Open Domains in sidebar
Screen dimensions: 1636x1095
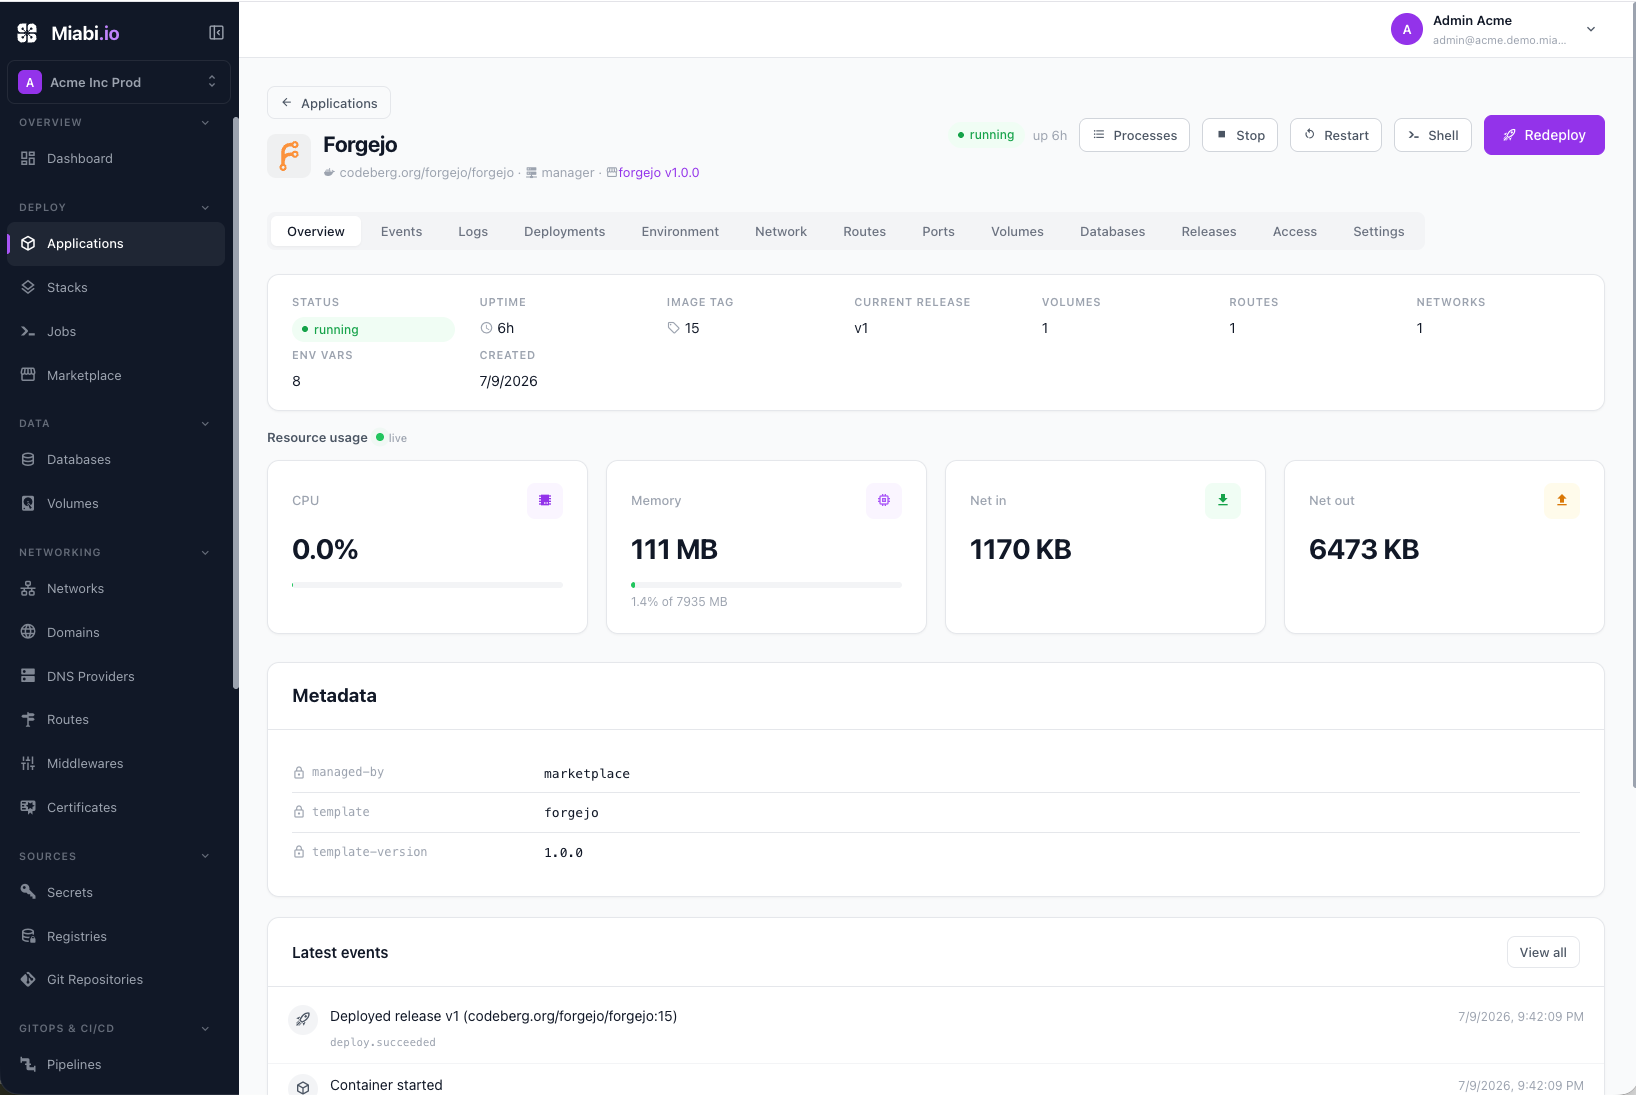[x=116, y=632]
